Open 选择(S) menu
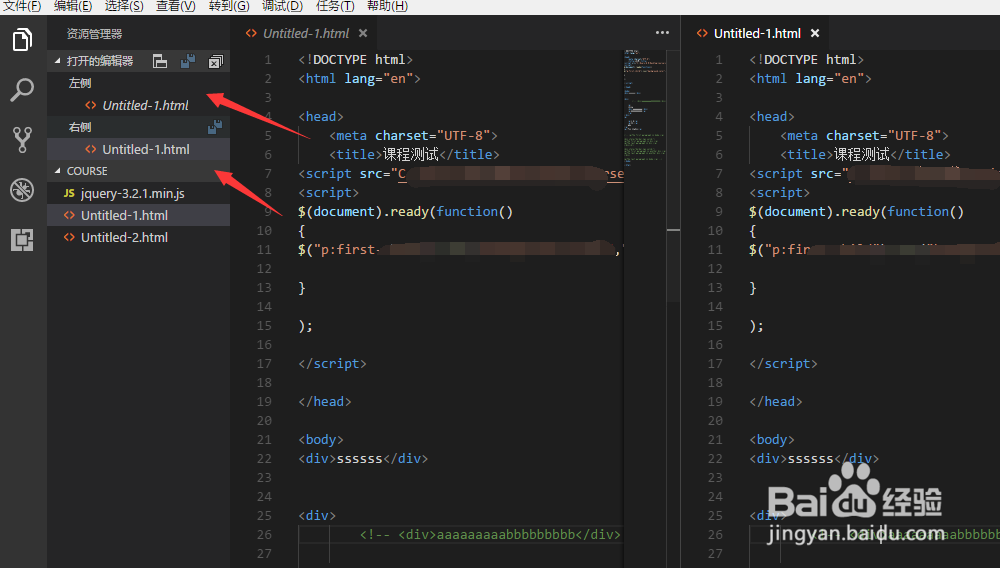This screenshot has height=568, width=1000. [x=124, y=6]
